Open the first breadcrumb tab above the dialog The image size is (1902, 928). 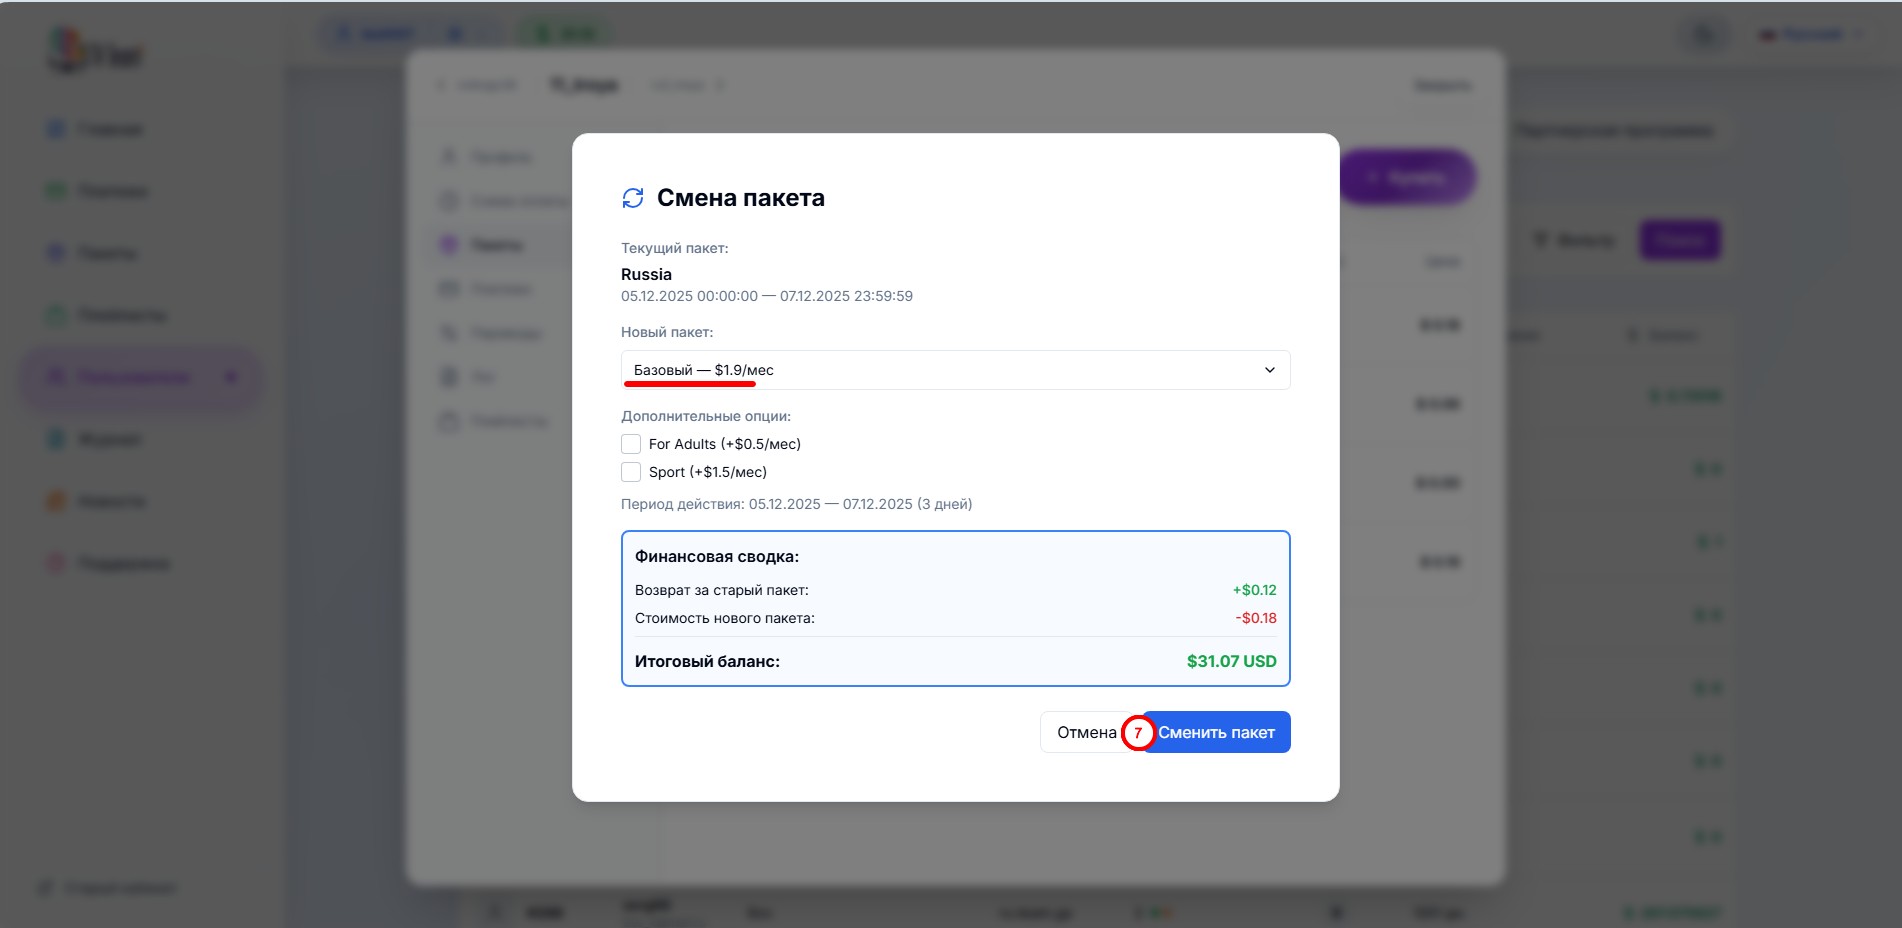pos(480,84)
